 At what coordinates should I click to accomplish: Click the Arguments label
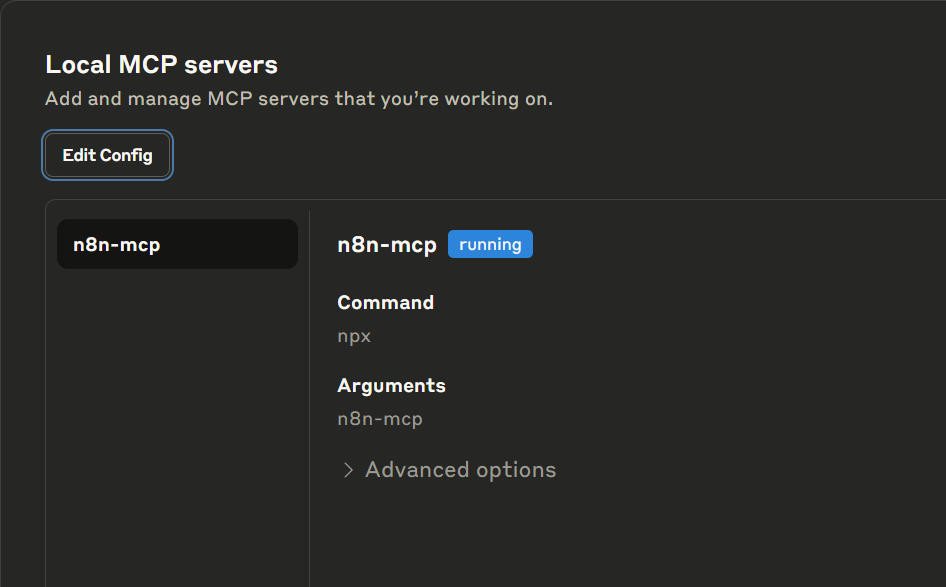click(392, 386)
